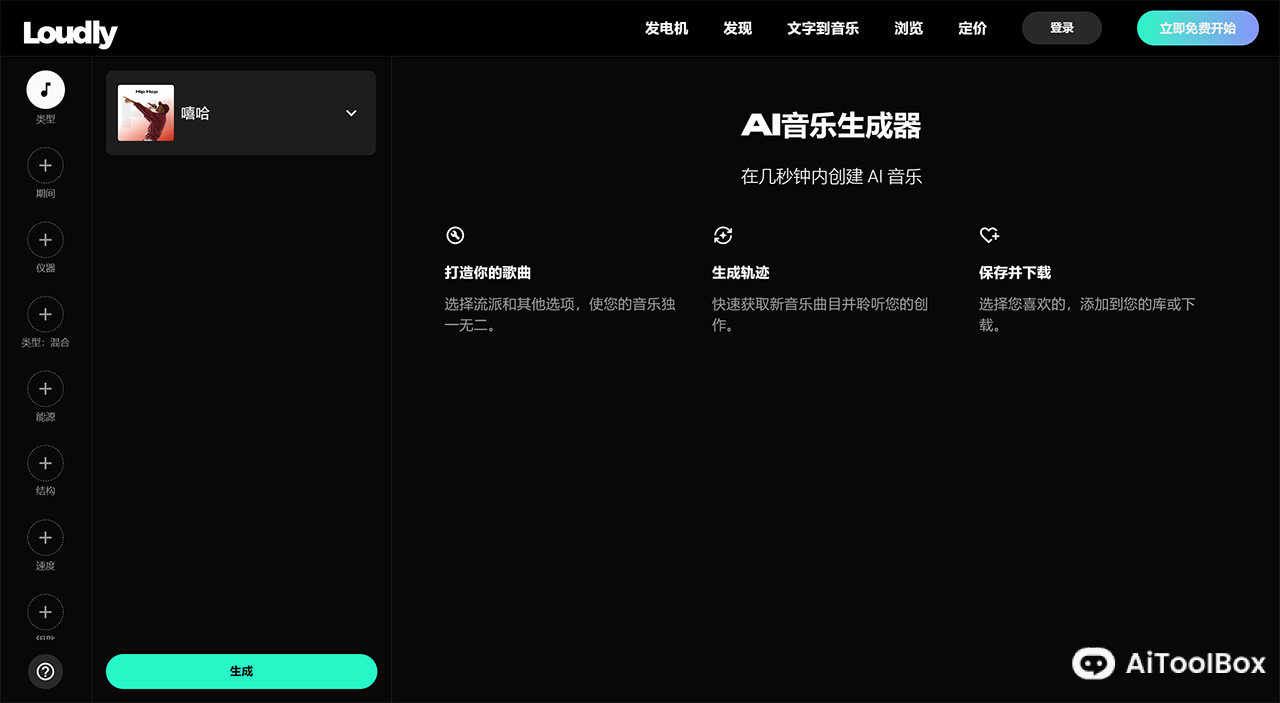
Task: Click the Hip Hop genre thumbnail
Action: 146,113
